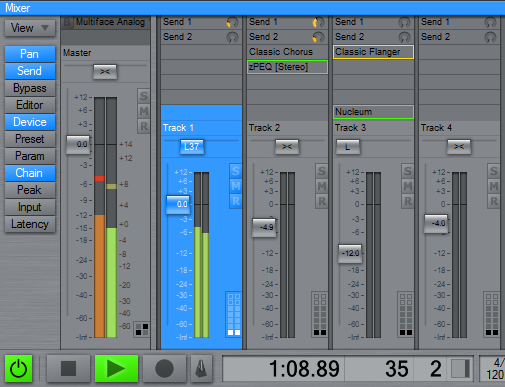Arm record on the Master channel
Viewport: 505px width, 387px height.
[144, 126]
